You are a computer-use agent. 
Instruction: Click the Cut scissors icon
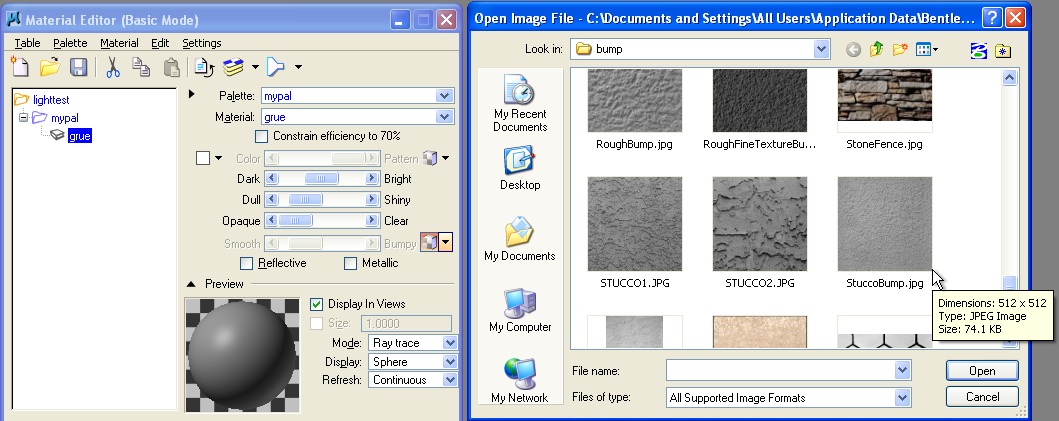point(112,67)
